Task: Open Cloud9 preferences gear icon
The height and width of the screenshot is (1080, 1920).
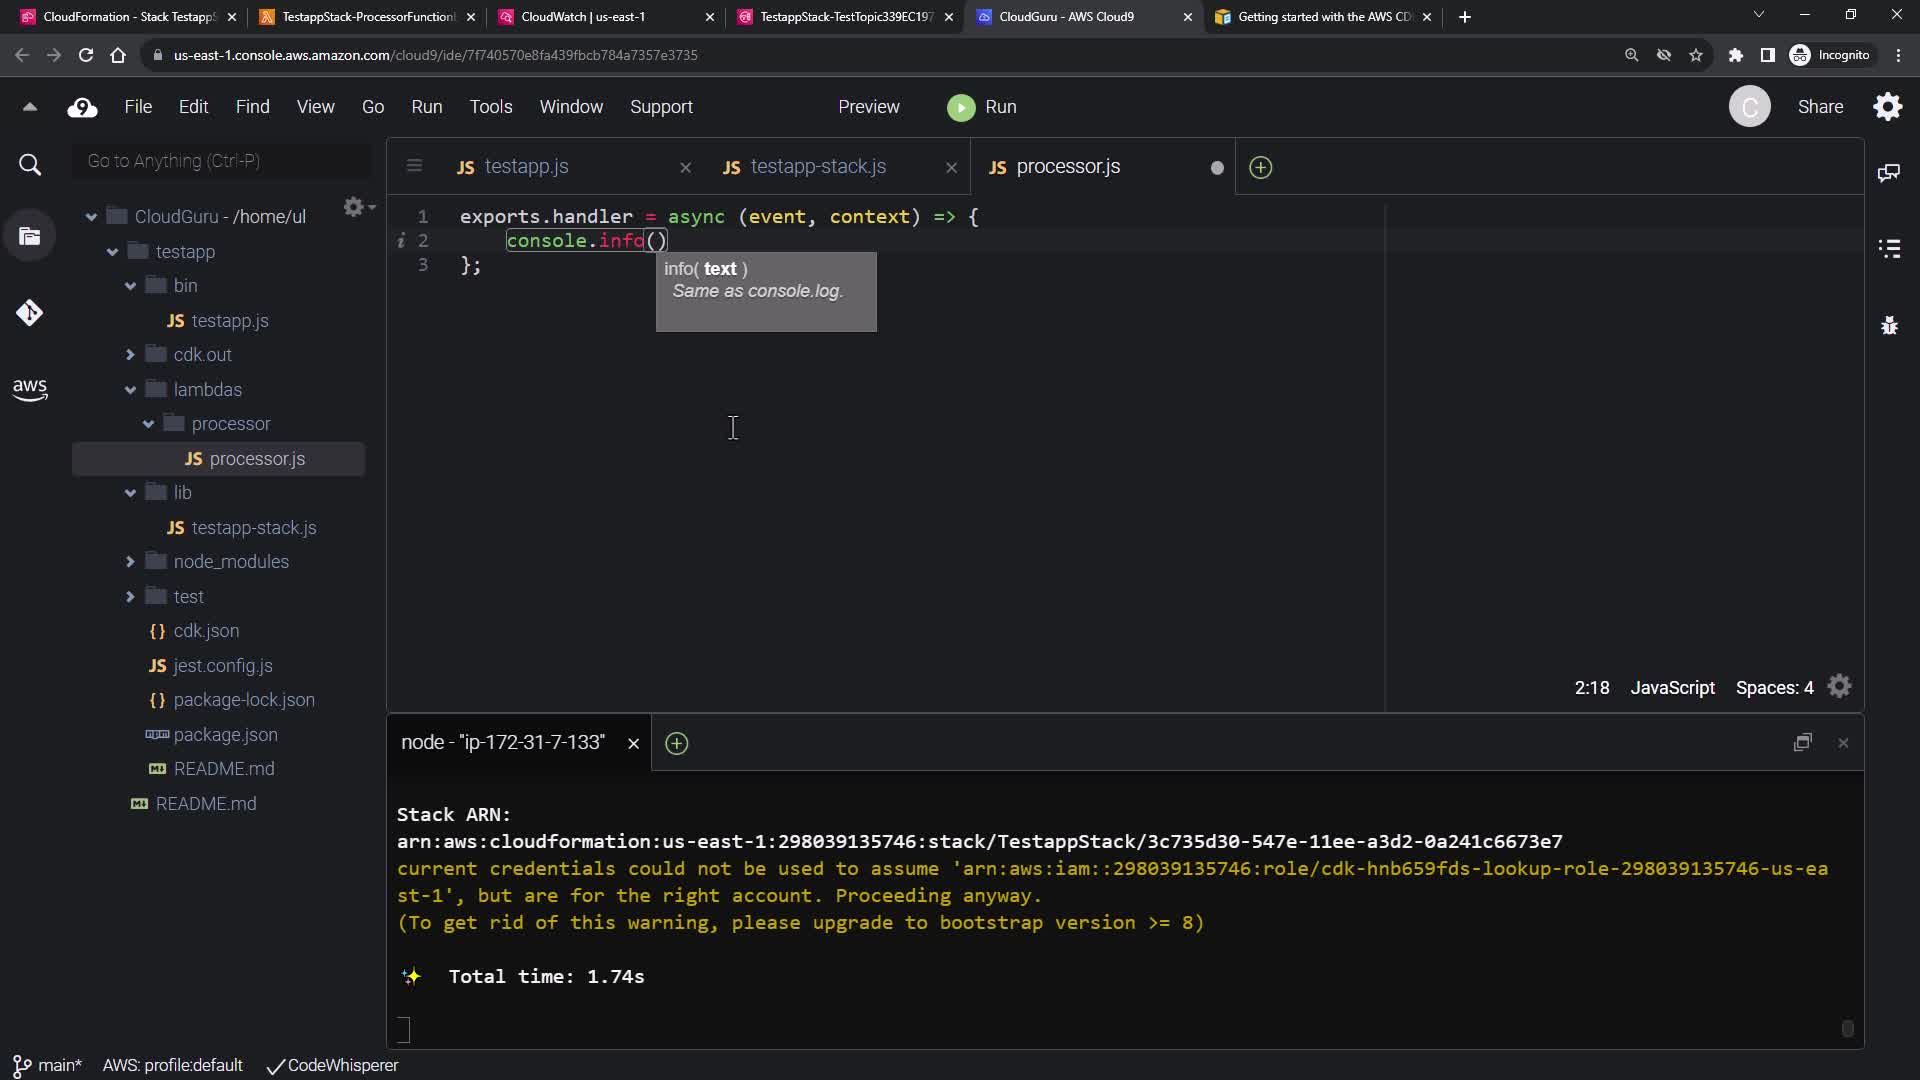Action: tap(1888, 107)
